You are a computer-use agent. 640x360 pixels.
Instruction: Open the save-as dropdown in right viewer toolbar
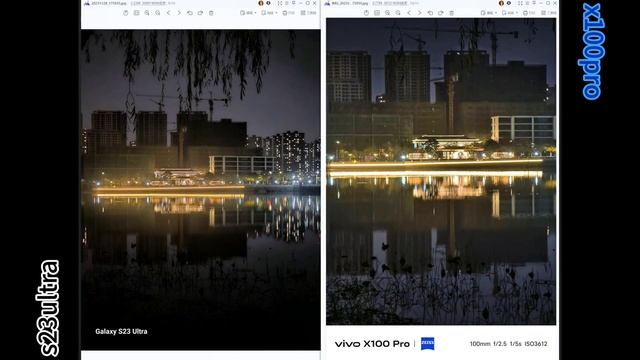click(x=509, y=13)
